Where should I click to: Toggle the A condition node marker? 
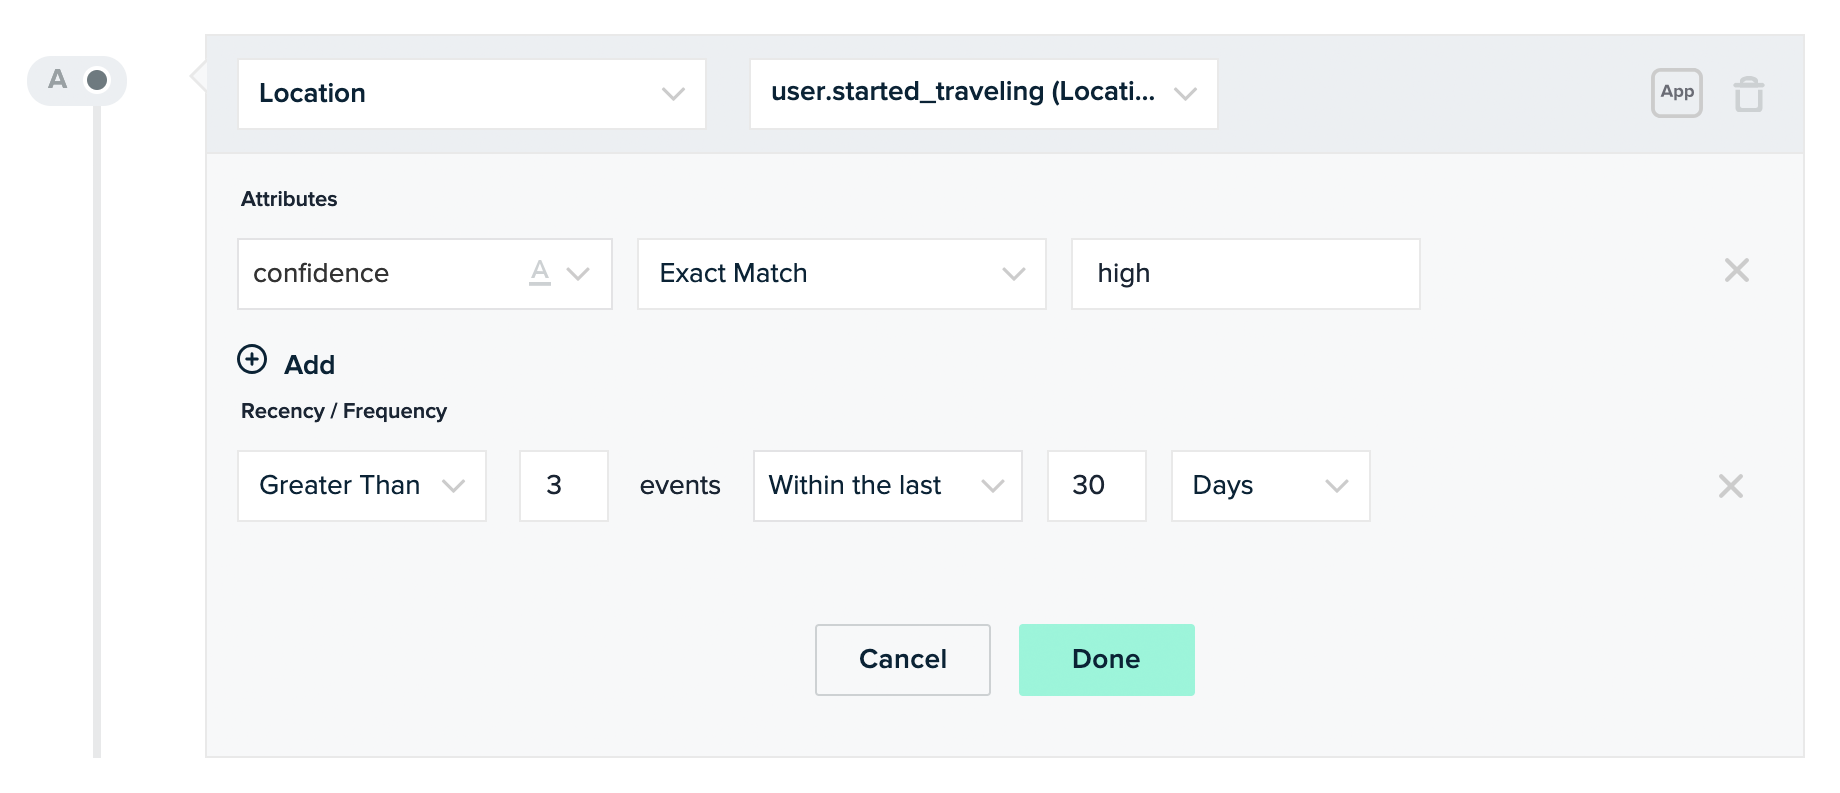point(96,80)
